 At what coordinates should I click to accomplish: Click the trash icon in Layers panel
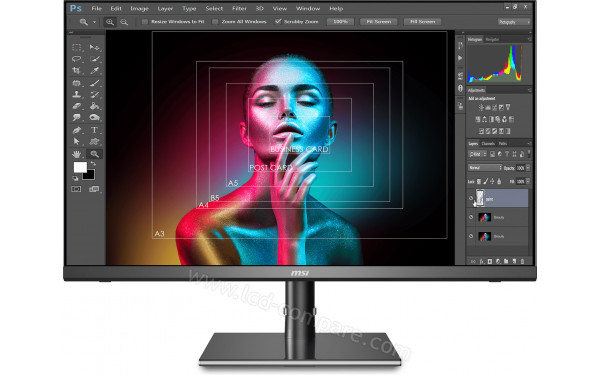(x=522, y=261)
